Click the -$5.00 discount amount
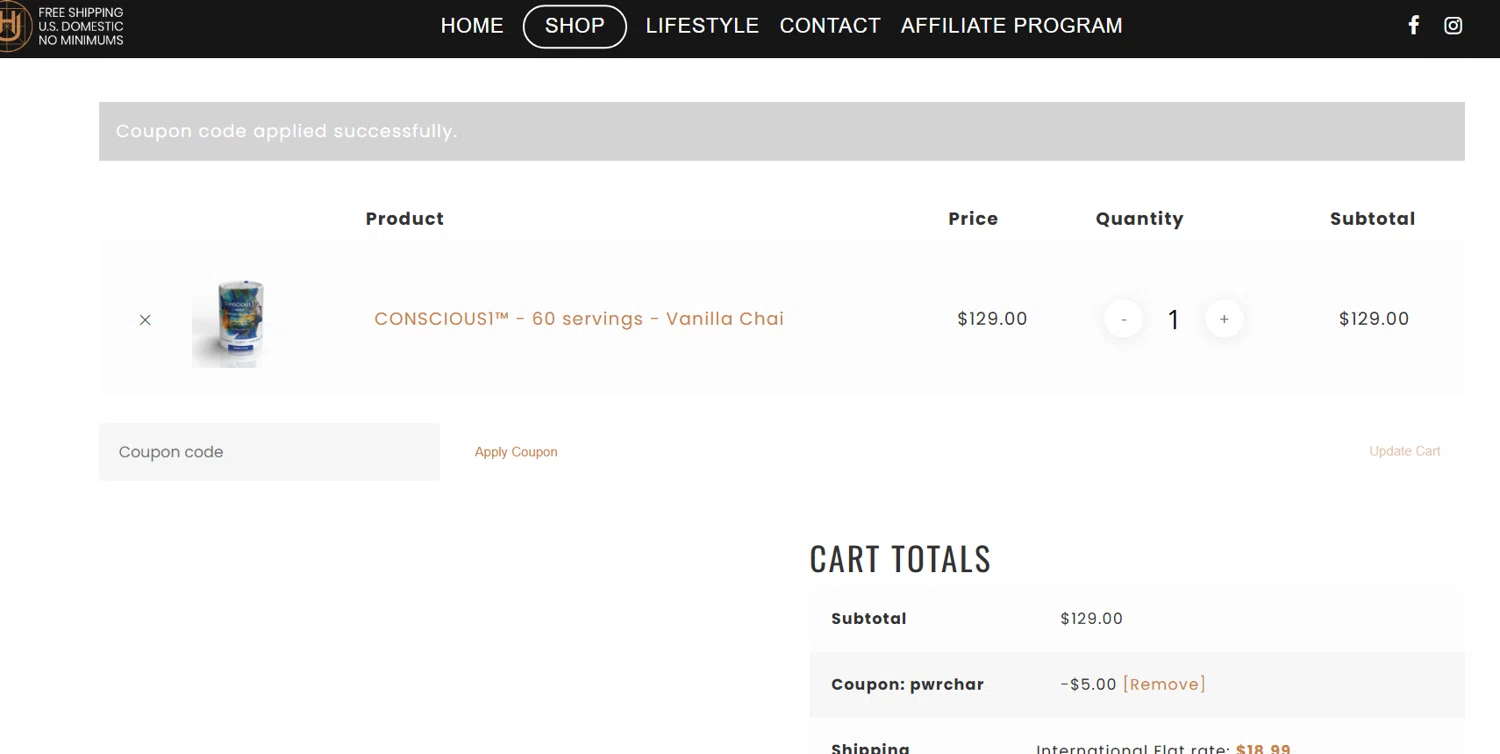The width and height of the screenshot is (1500, 754). pyautogui.click(x=1088, y=684)
